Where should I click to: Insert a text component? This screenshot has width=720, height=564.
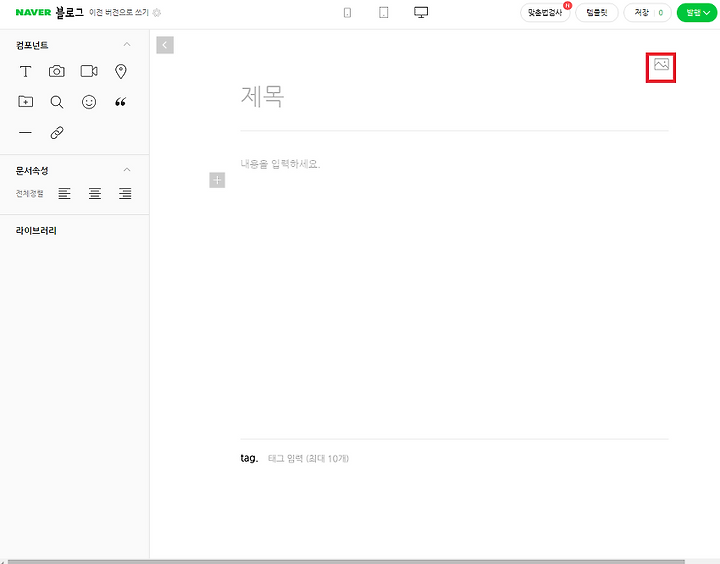click(x=26, y=72)
